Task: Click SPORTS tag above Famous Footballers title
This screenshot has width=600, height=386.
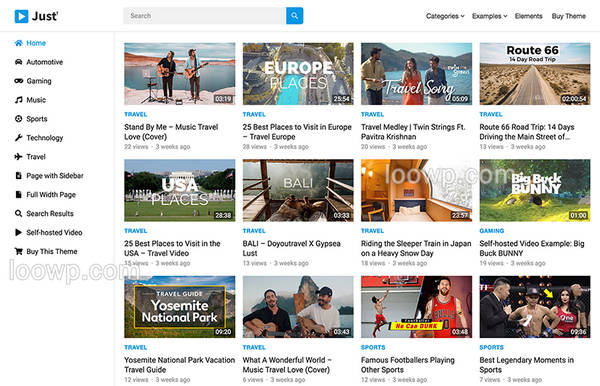Action: tap(373, 347)
